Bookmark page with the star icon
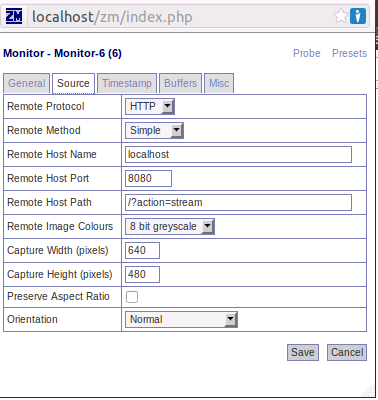This screenshot has width=378, height=400. 341,16
